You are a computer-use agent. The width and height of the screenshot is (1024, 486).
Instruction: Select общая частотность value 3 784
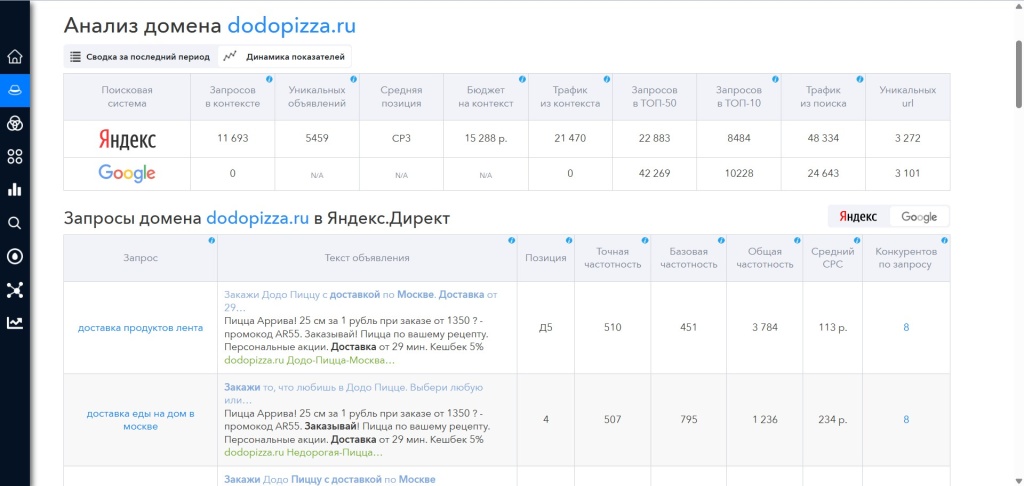point(765,328)
